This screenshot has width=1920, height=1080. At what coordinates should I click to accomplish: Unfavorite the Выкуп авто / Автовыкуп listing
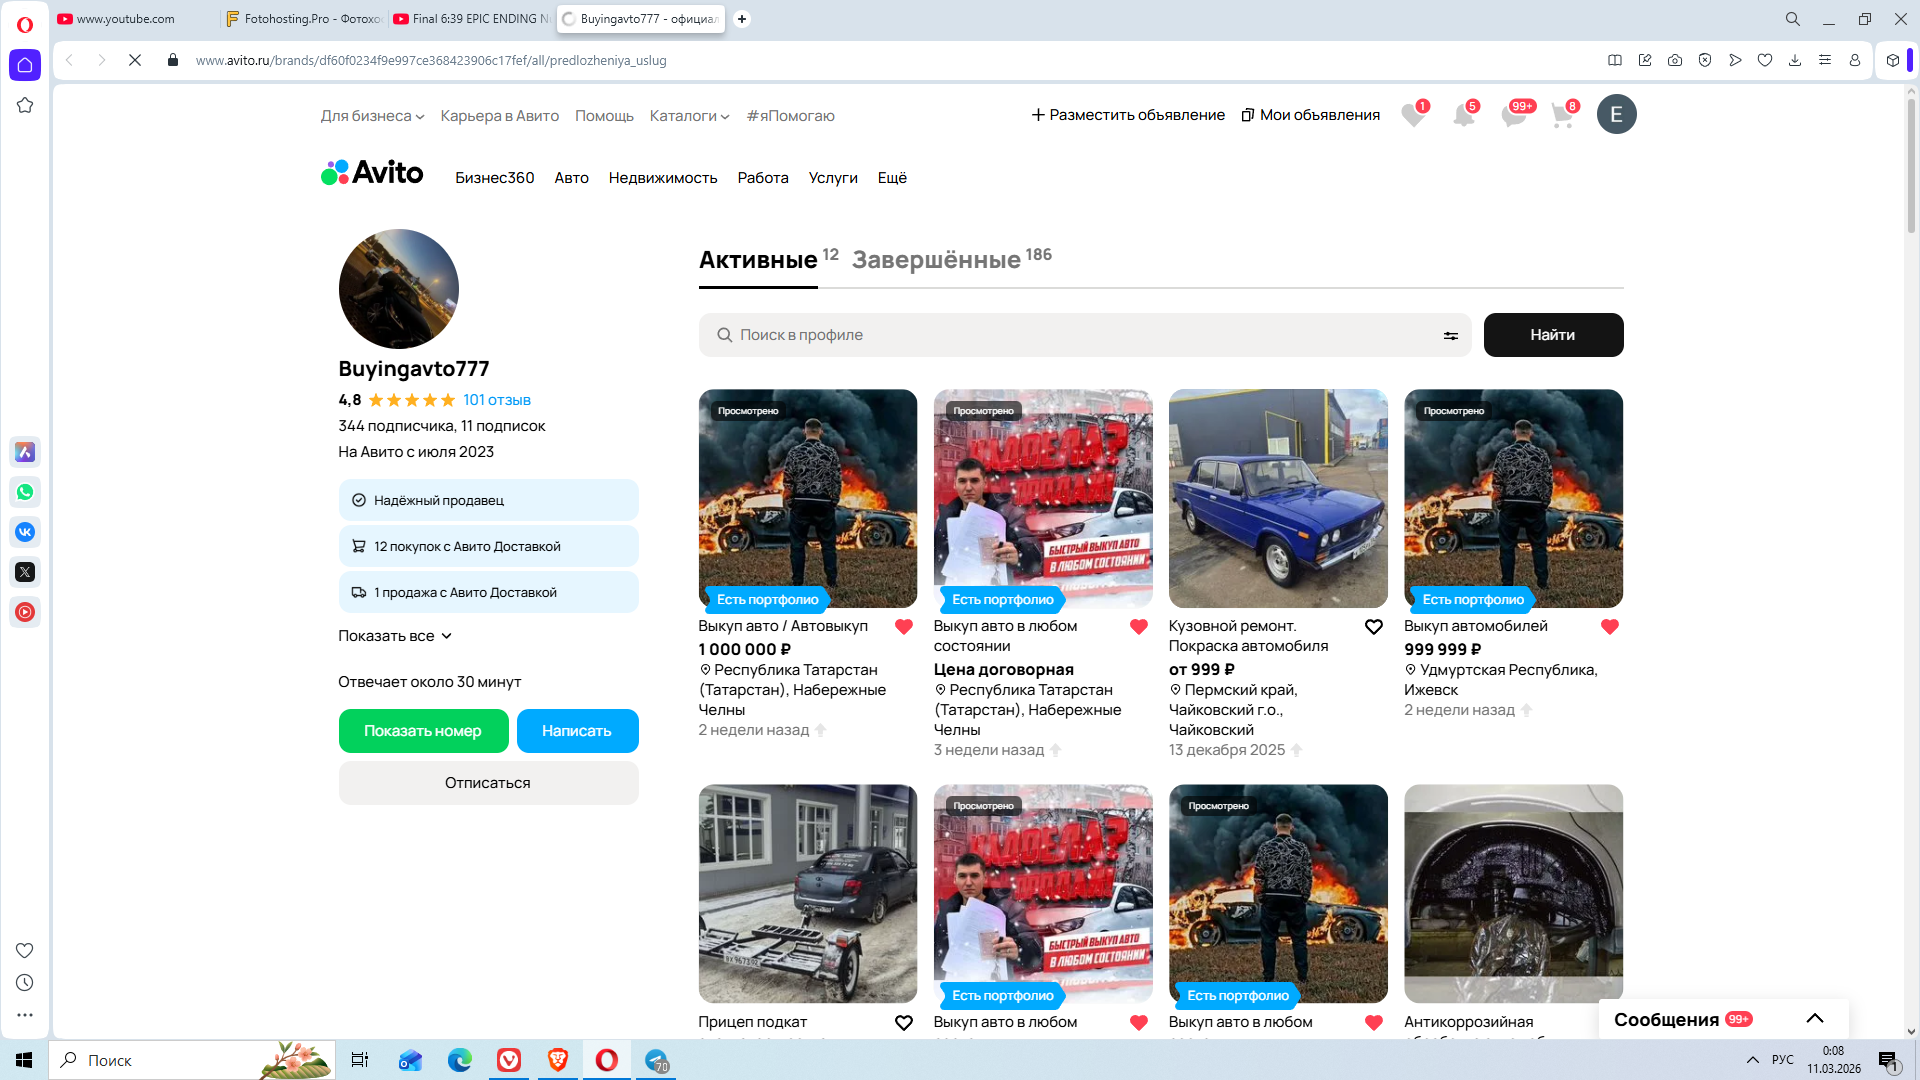[x=904, y=627]
